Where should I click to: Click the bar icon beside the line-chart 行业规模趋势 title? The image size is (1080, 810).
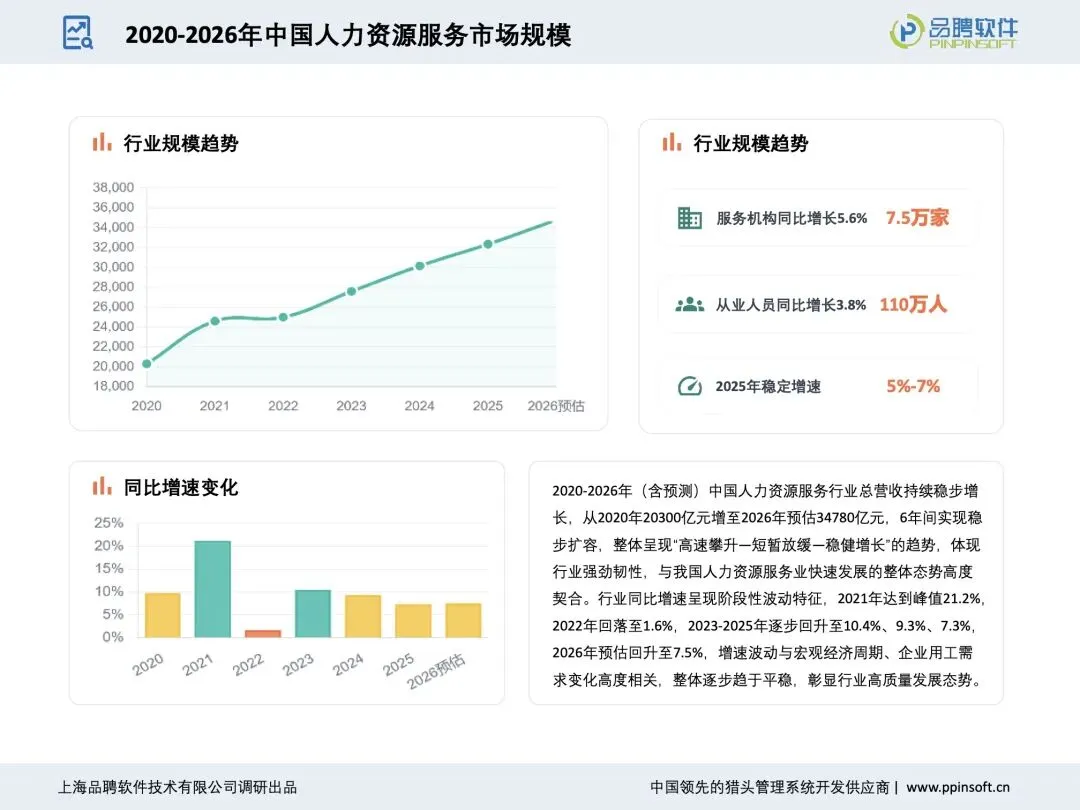pos(102,142)
